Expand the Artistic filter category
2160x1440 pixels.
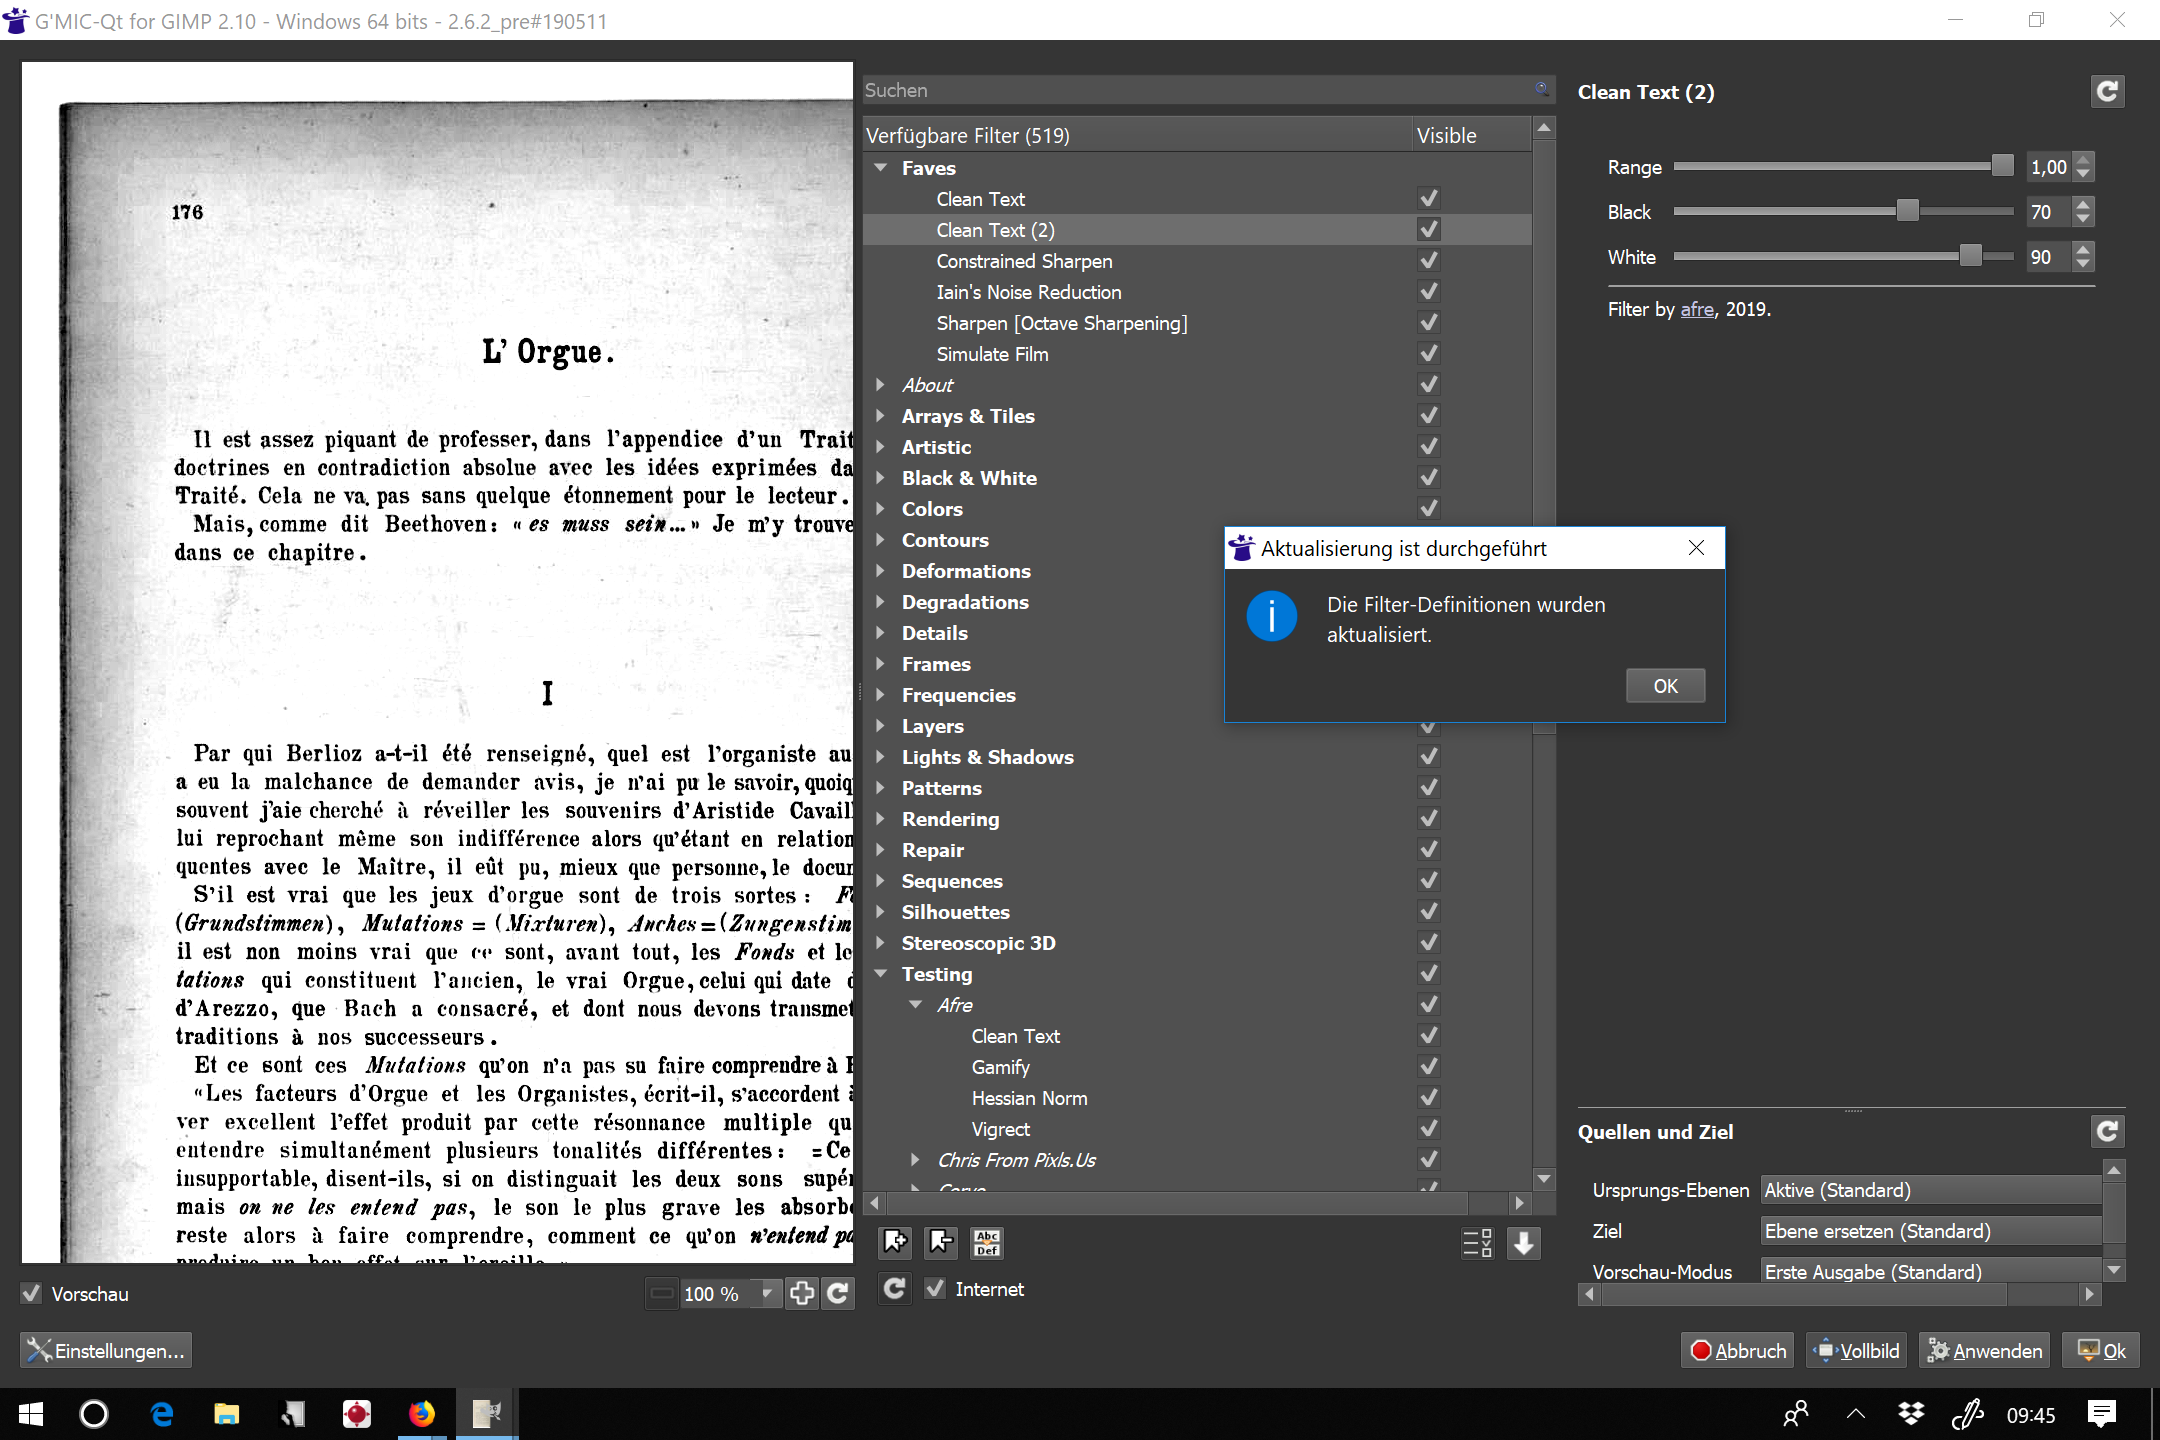[880, 447]
